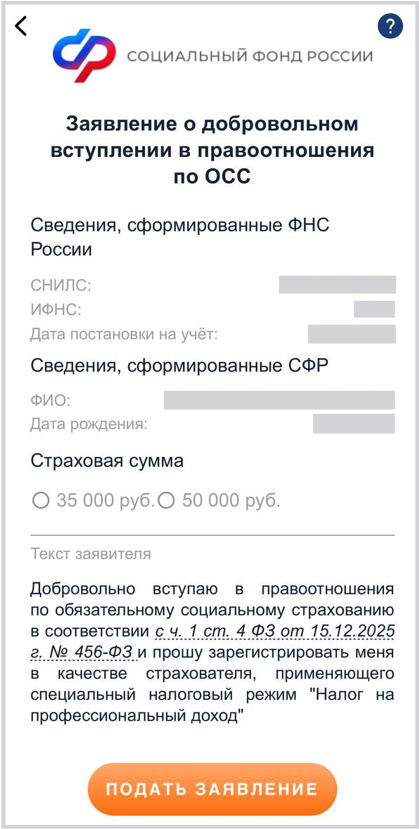Submit with the ПОДАТЬ ЗАЯВЛЕНИЕ button
The height and width of the screenshot is (829, 419).
pos(212,789)
